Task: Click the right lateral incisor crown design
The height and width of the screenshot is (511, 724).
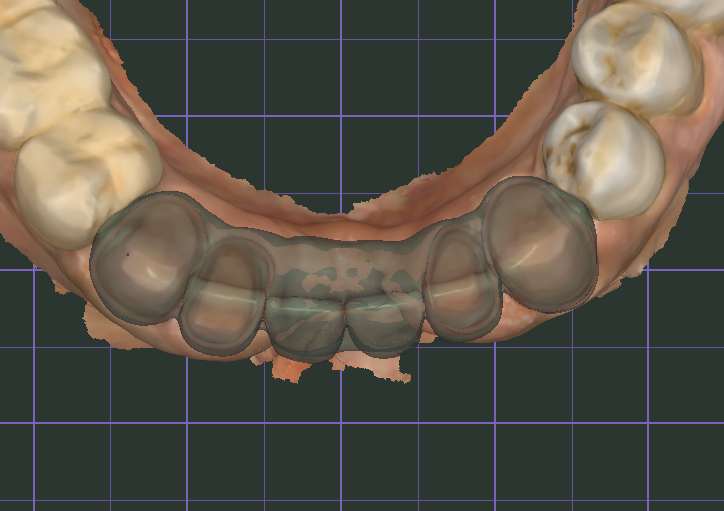Action: (462, 282)
